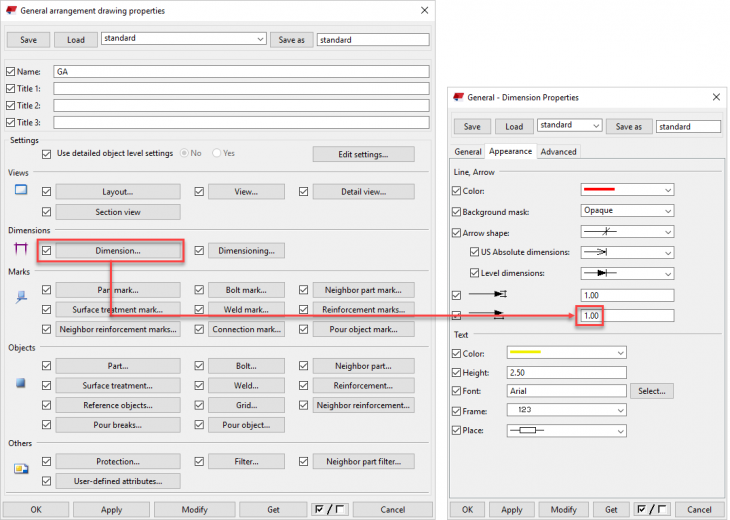Toggle the Level dimensions checkbox
Viewport: 730px width, 520px height.
tap(474, 273)
